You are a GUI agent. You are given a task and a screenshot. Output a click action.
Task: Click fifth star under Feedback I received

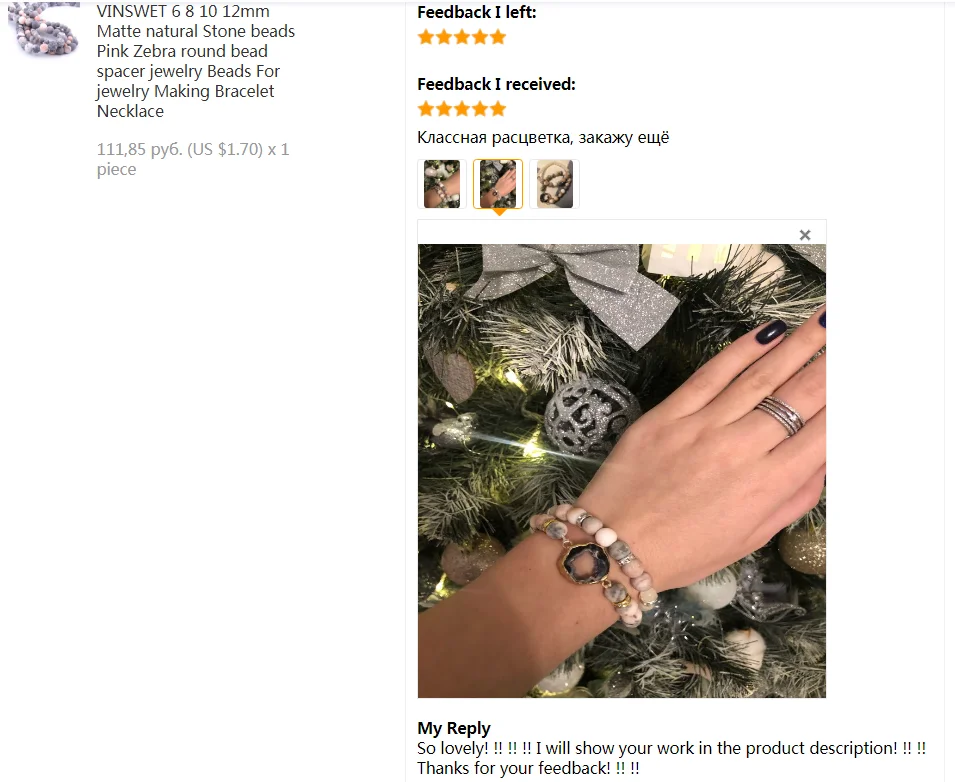[x=498, y=109]
